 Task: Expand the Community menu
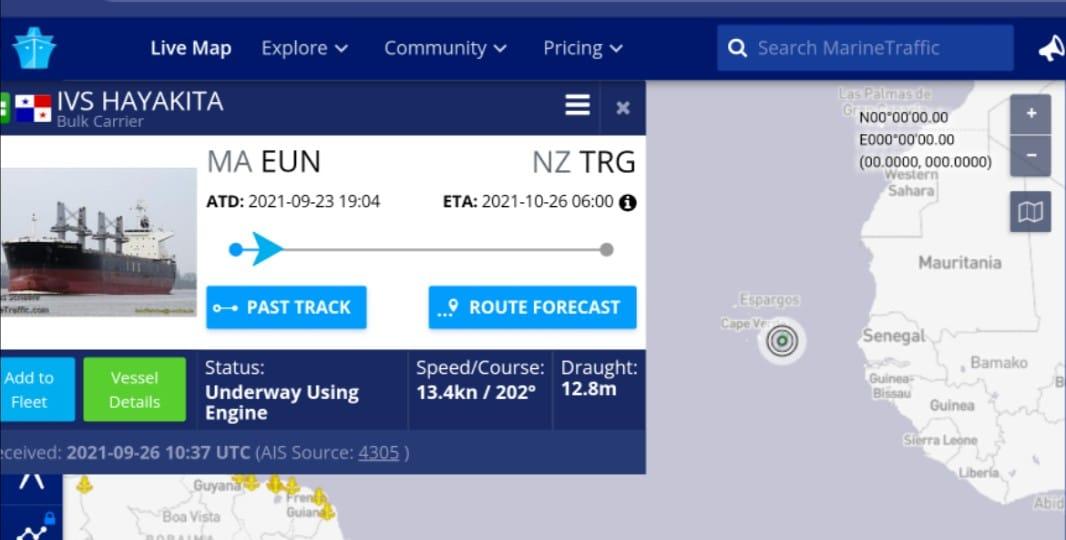click(x=445, y=48)
